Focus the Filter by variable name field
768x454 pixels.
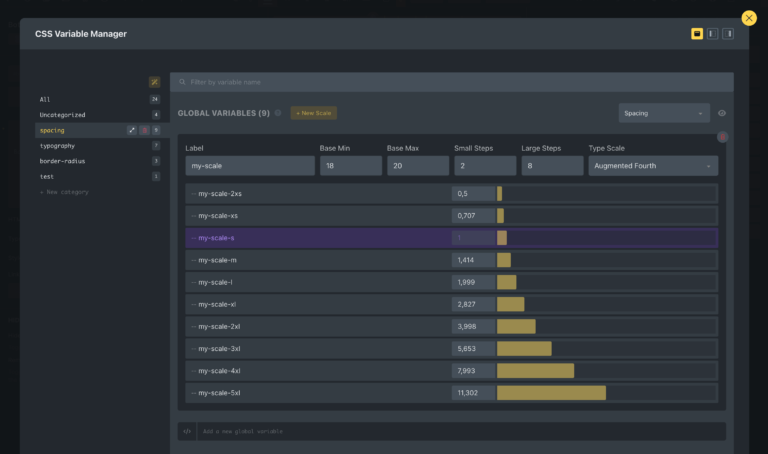[x=452, y=82]
